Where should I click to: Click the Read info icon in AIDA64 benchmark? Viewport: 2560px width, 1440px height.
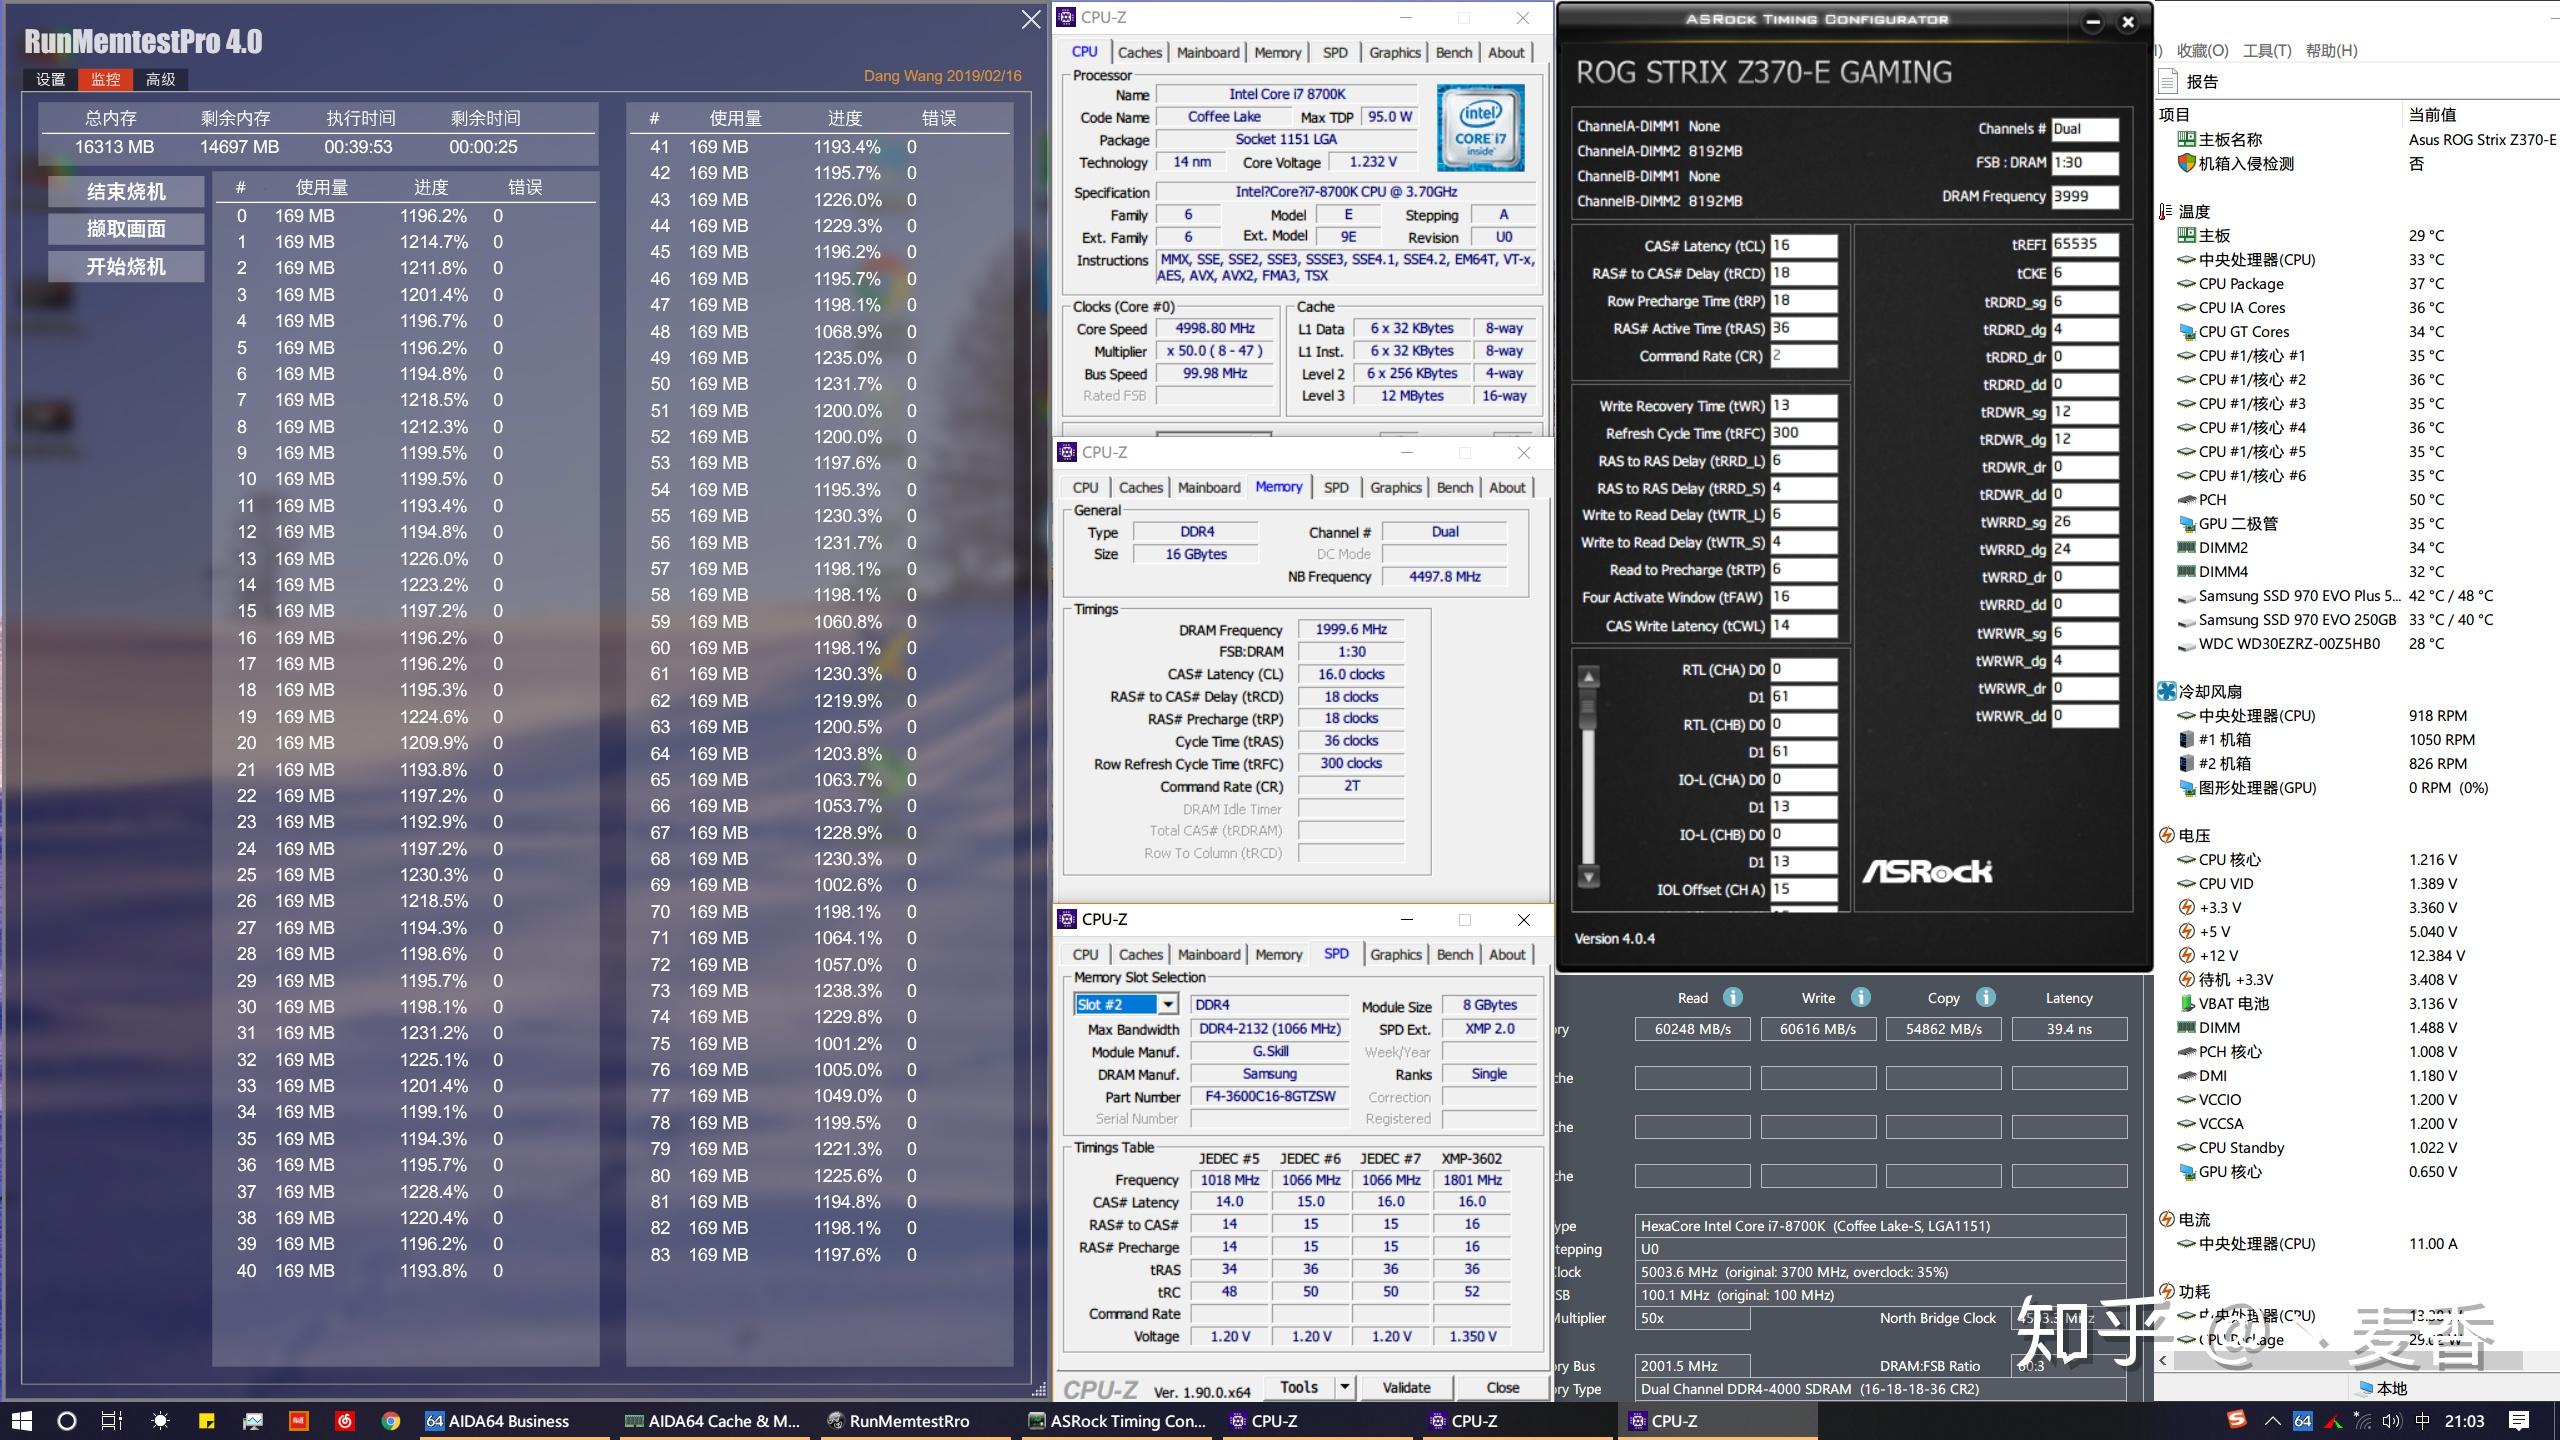click(1733, 997)
